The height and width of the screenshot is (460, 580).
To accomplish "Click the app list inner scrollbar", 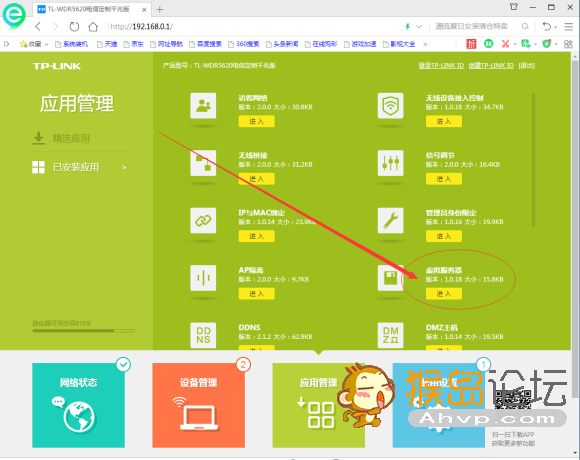I will tap(533, 159).
